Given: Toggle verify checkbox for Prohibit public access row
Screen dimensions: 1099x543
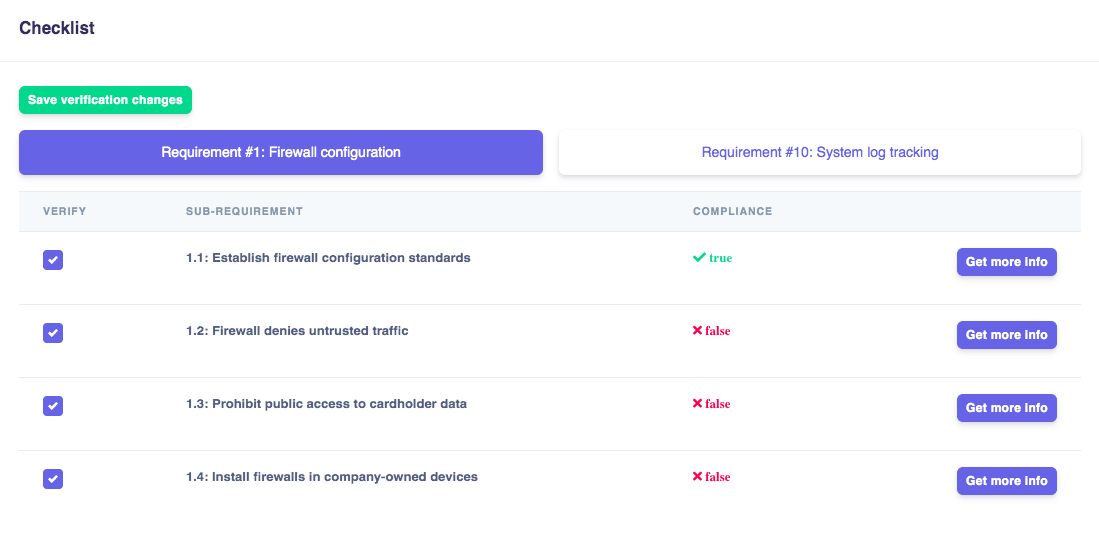Looking at the screenshot, I should click(x=53, y=406).
